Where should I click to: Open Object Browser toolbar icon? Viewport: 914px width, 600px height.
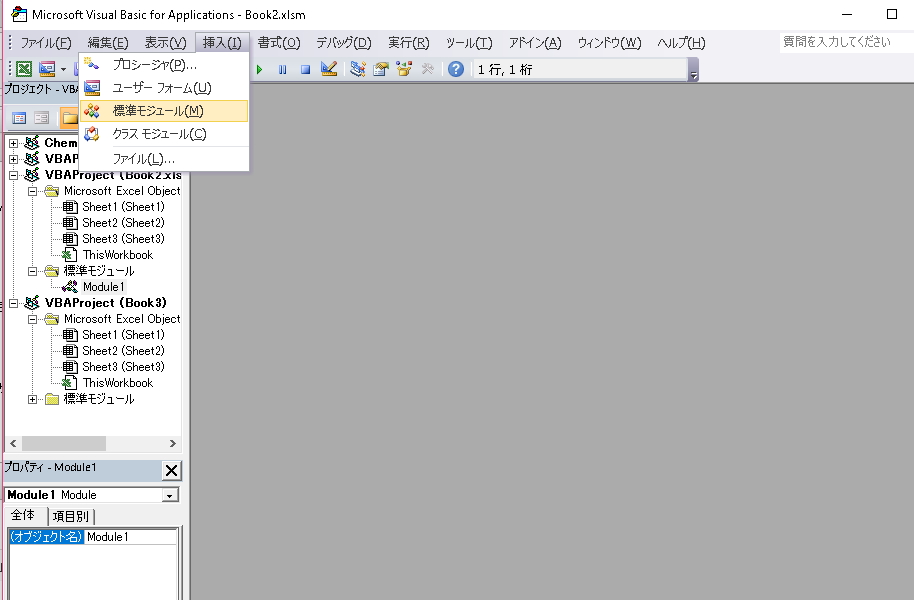404,69
